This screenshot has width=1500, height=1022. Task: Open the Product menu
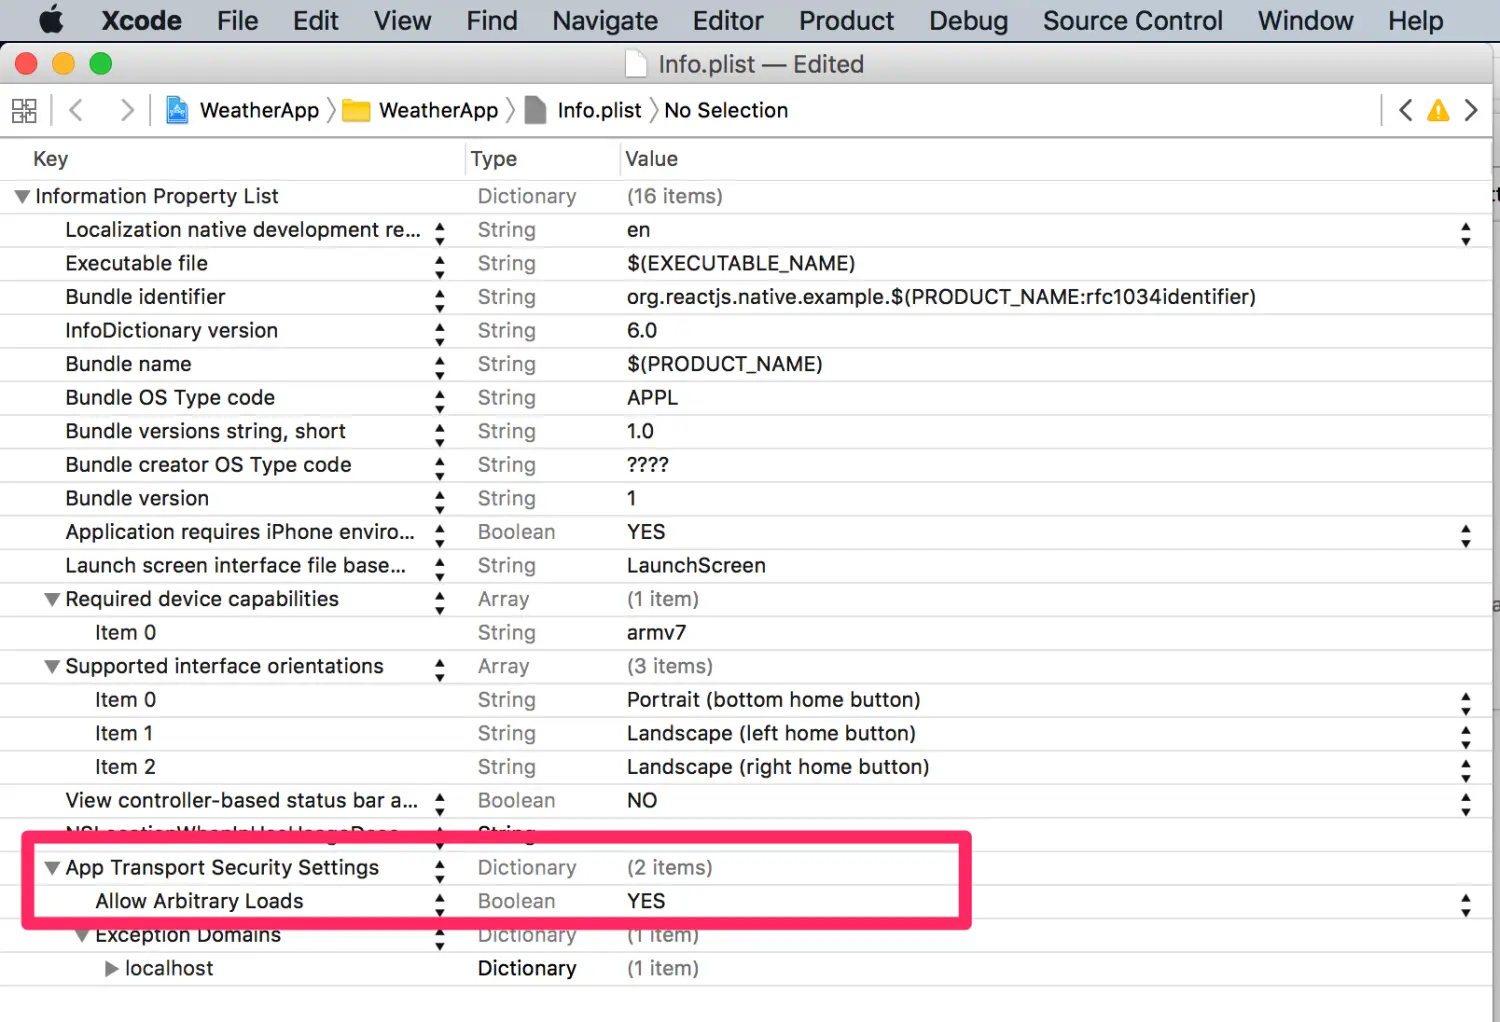[846, 20]
